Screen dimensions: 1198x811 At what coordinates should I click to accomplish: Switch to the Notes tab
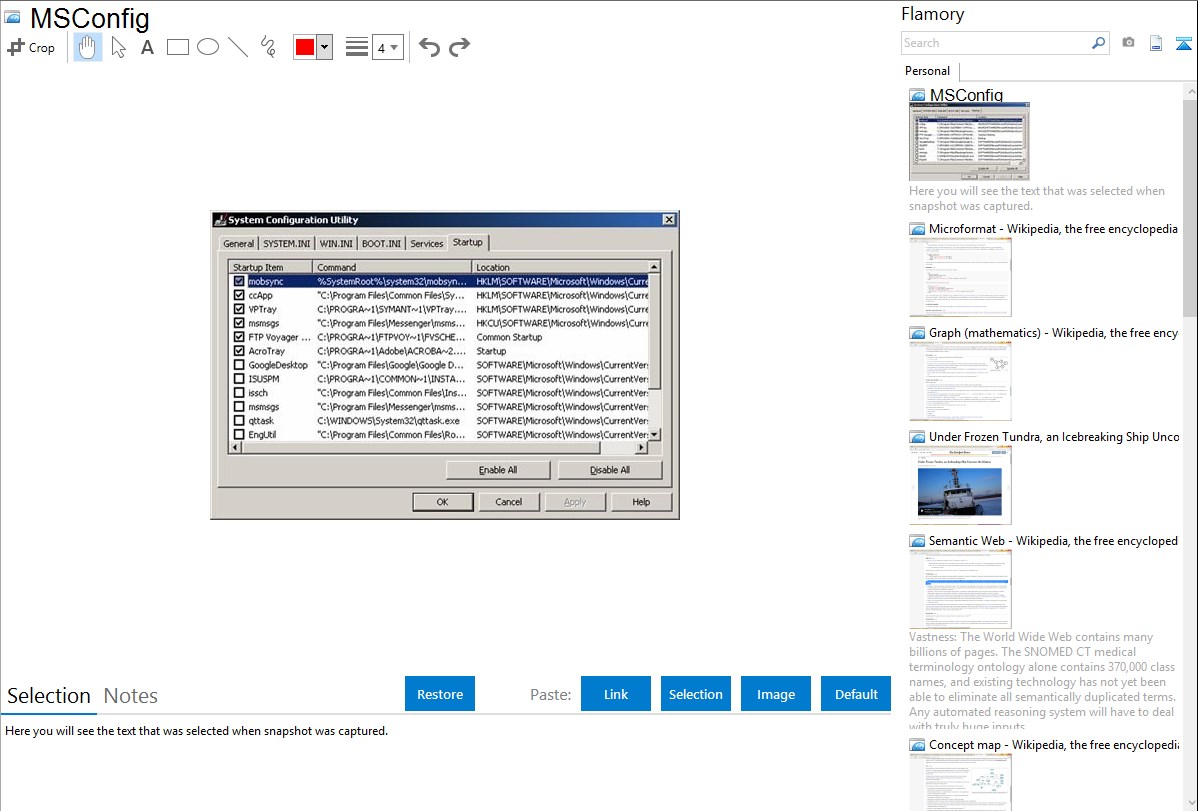tap(131, 696)
